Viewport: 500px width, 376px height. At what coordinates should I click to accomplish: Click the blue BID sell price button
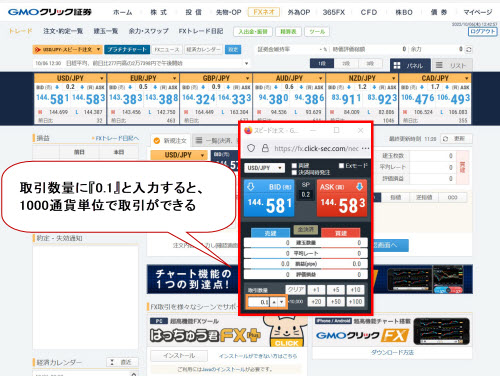[x=269, y=198]
